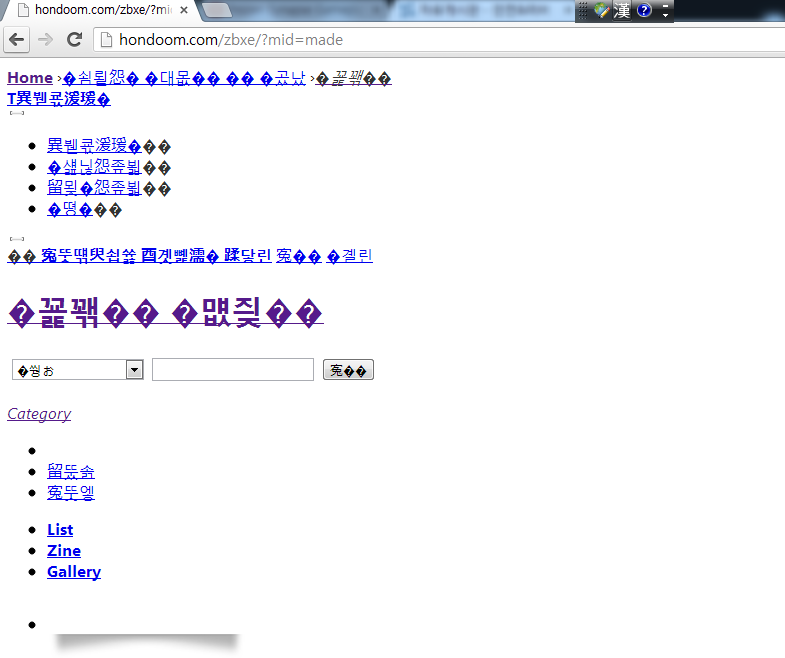
Task: Switch to Gallery view
Action: point(74,572)
